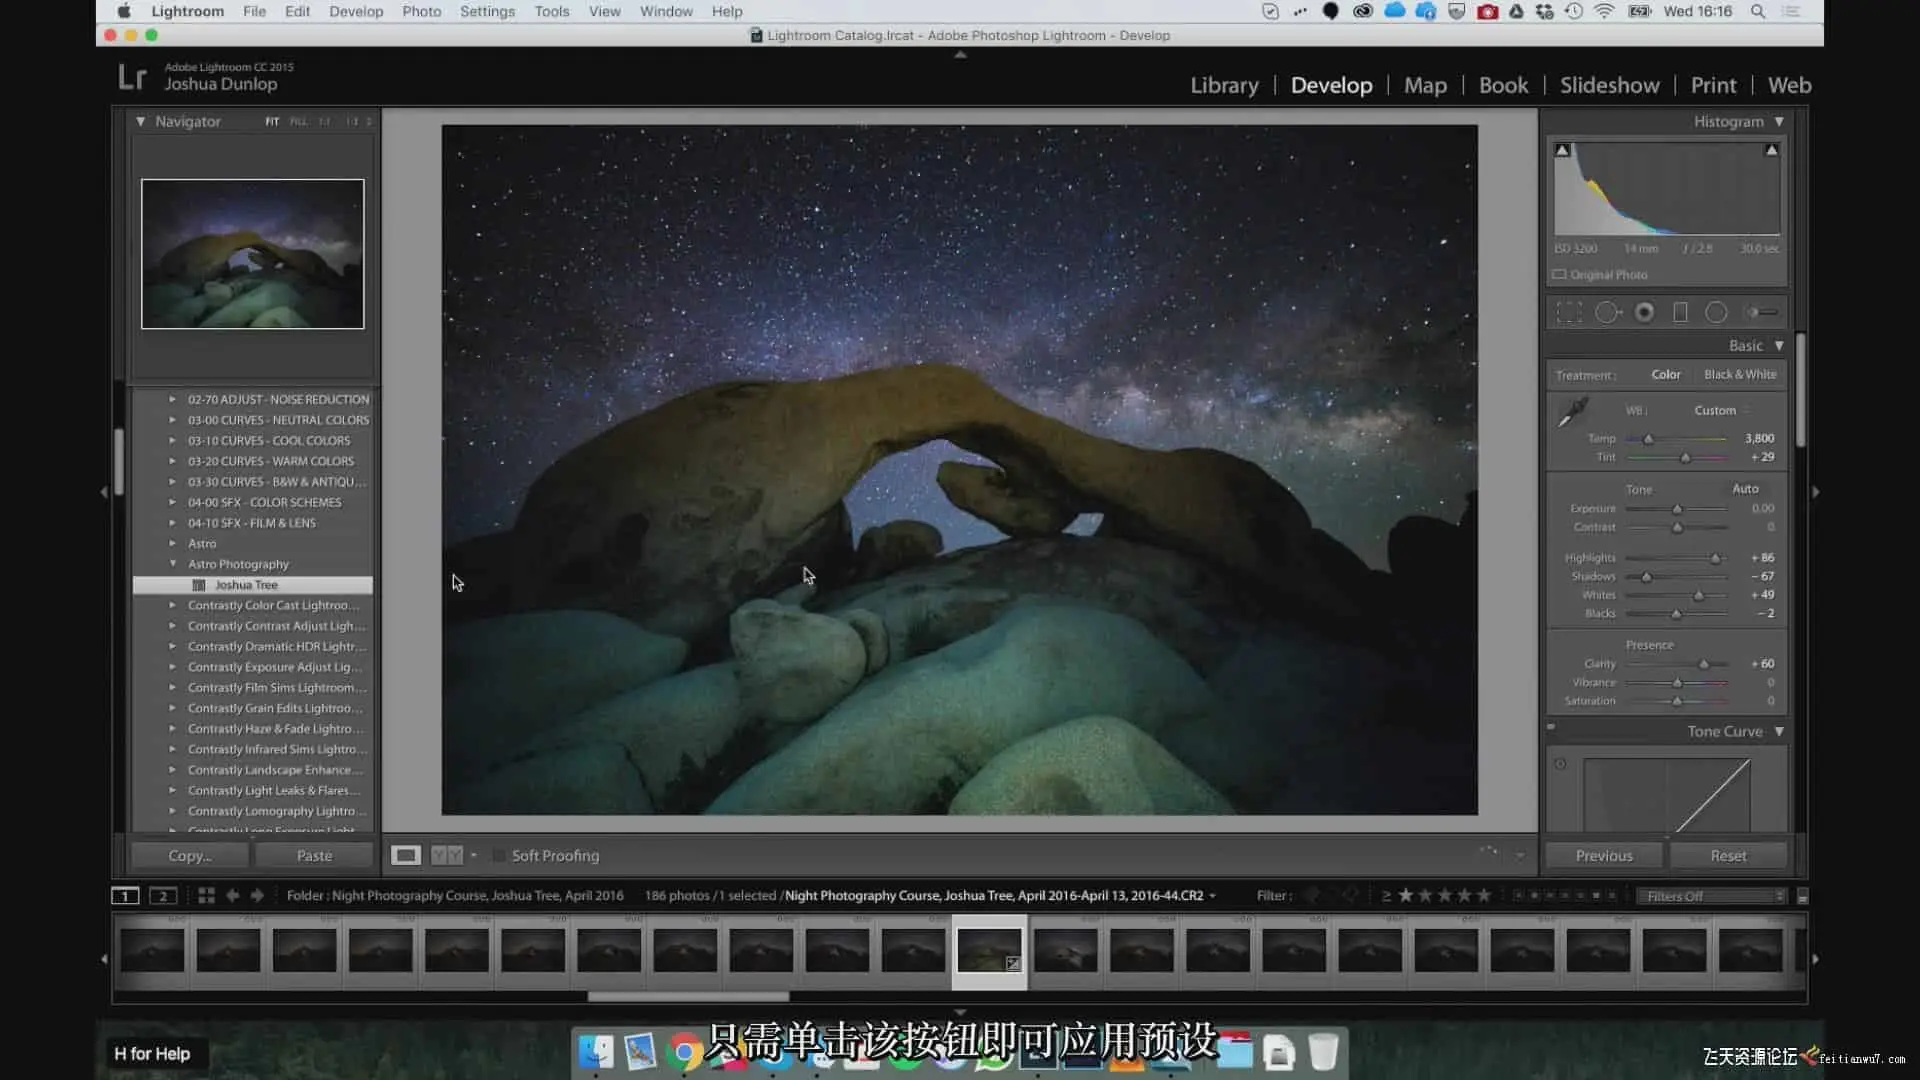Image resolution: width=1920 pixels, height=1080 pixels.
Task: Select the Spot Removal tool
Action: (1607, 313)
